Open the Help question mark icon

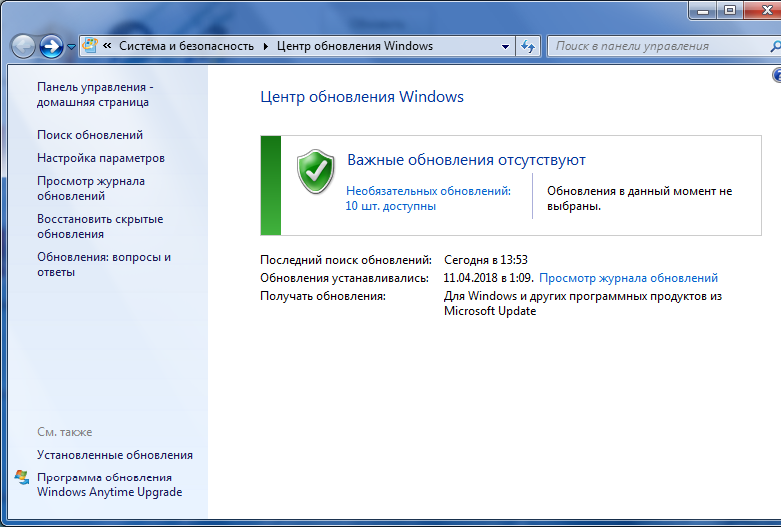tap(777, 75)
